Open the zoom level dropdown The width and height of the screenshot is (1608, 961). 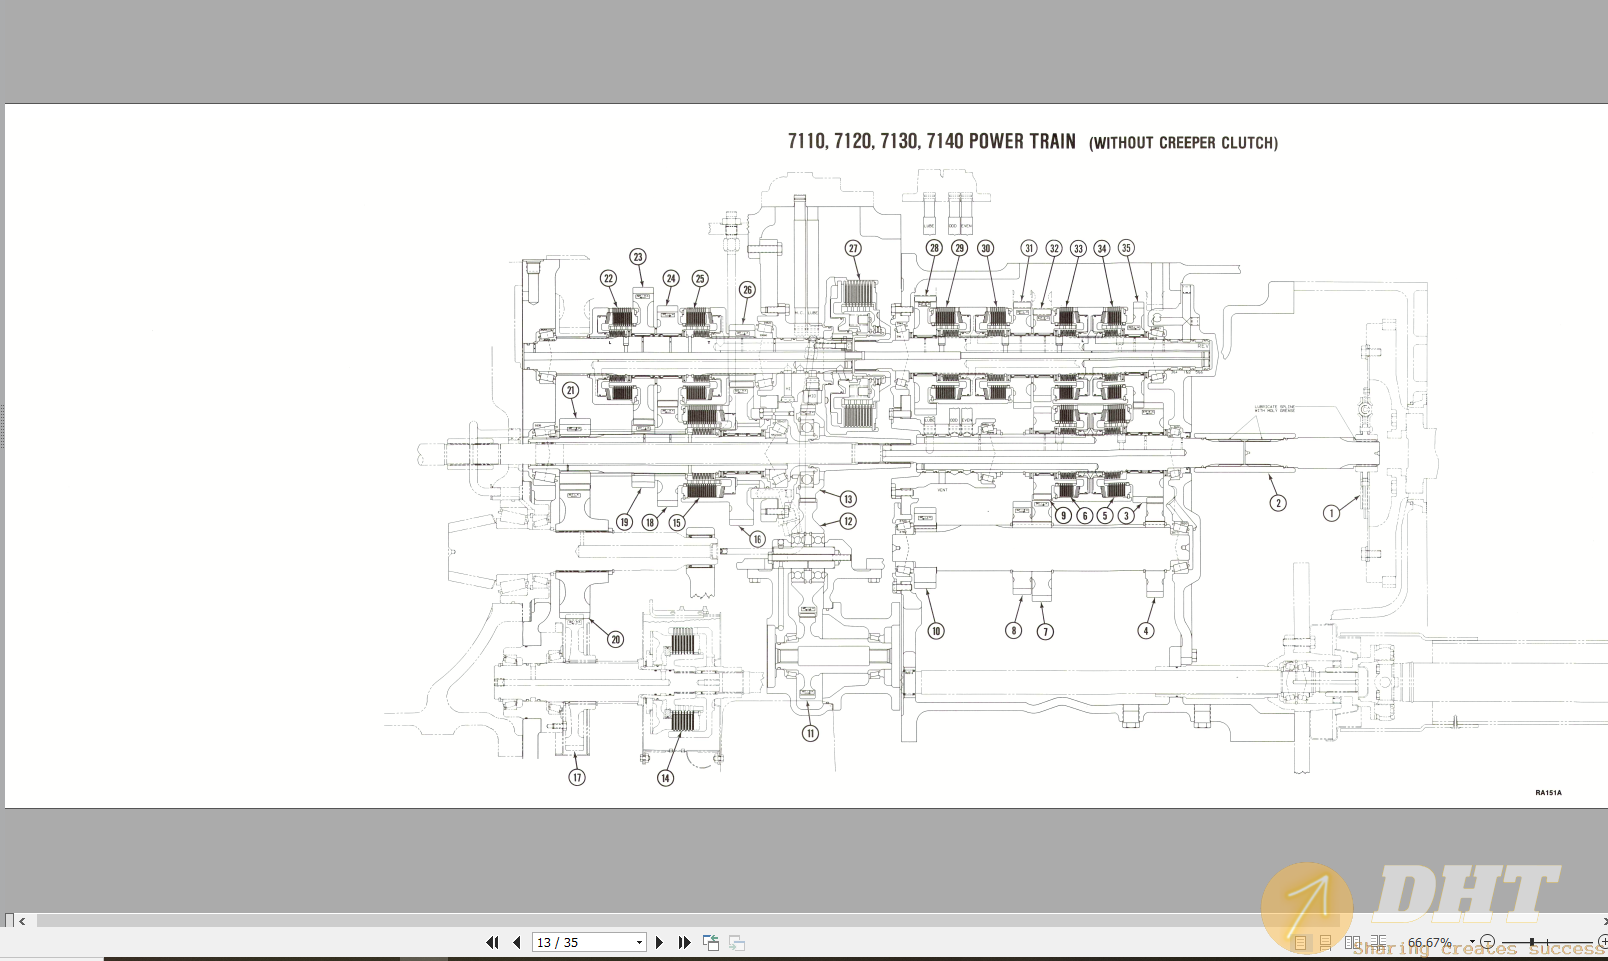click(1472, 941)
